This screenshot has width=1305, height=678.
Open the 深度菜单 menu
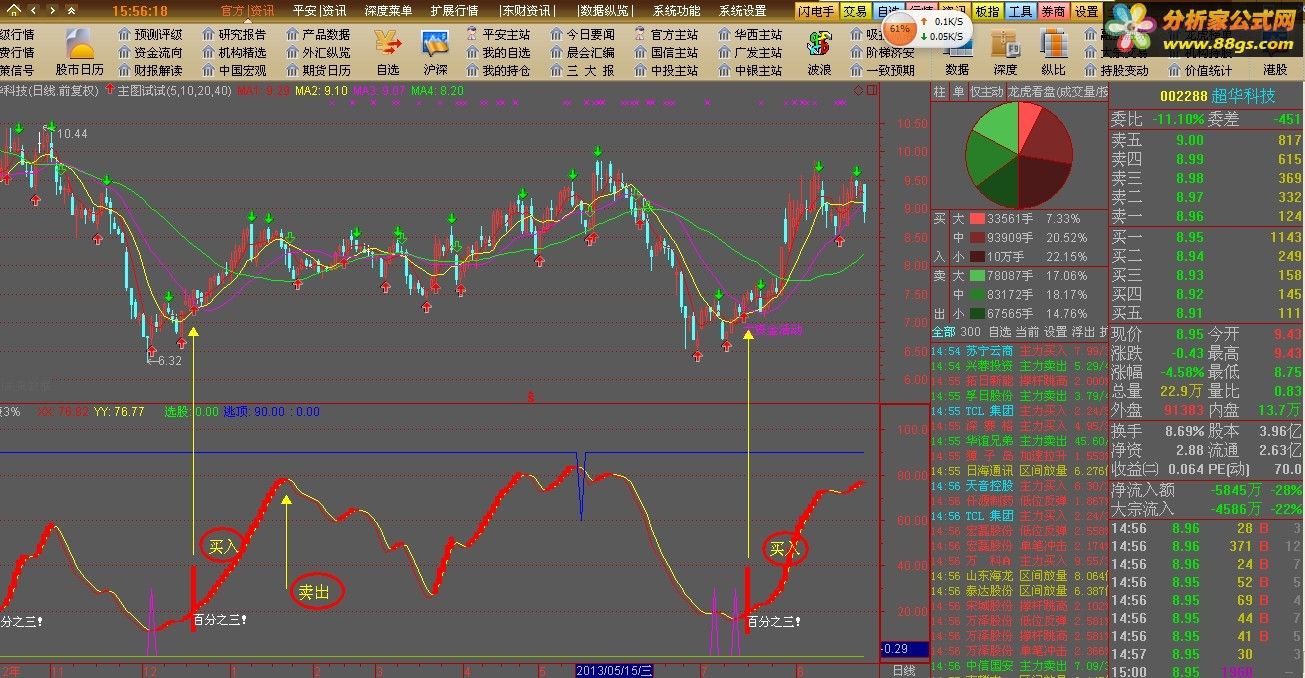(x=388, y=11)
